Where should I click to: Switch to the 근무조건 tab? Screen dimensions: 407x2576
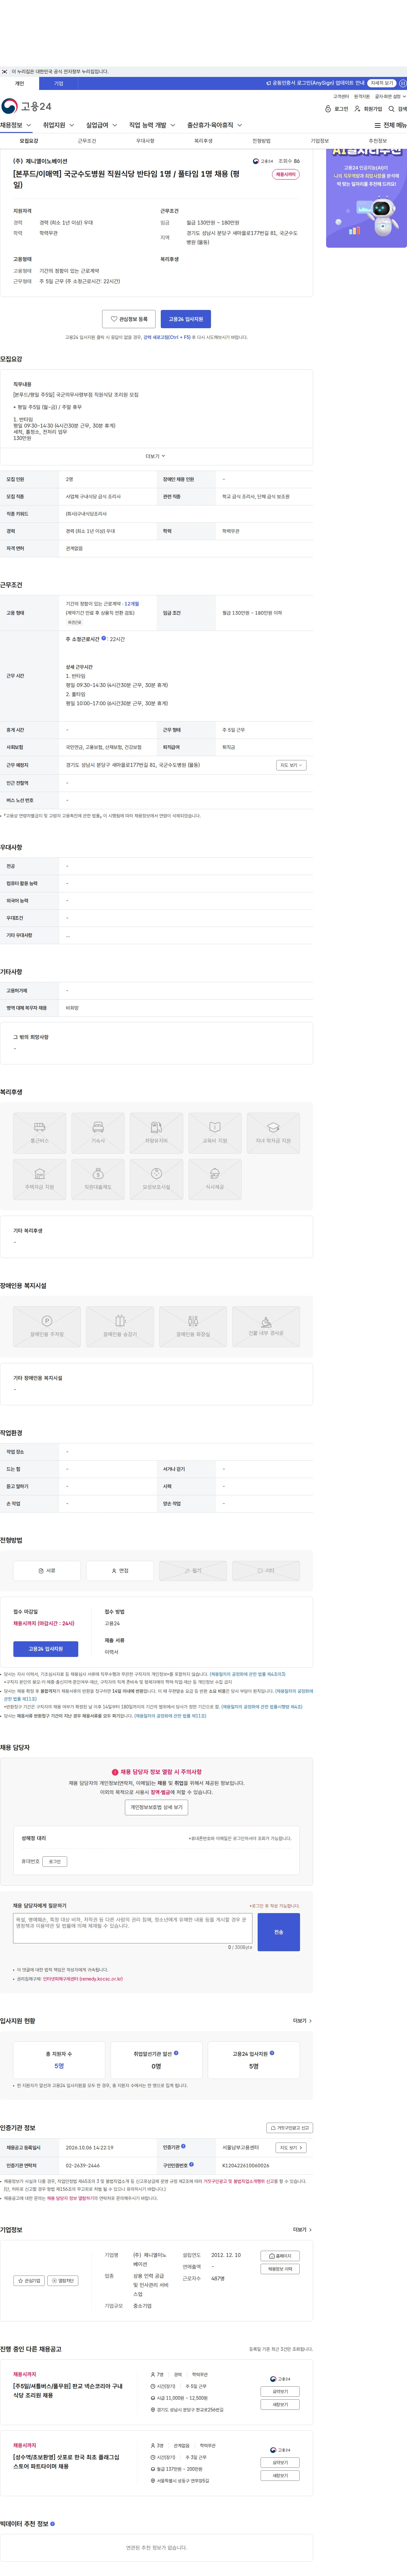[x=87, y=141]
